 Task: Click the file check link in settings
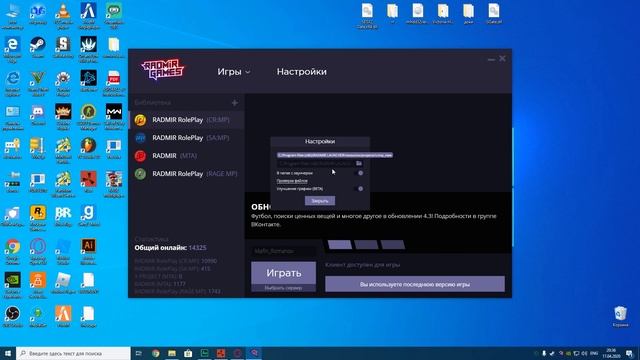point(292,181)
